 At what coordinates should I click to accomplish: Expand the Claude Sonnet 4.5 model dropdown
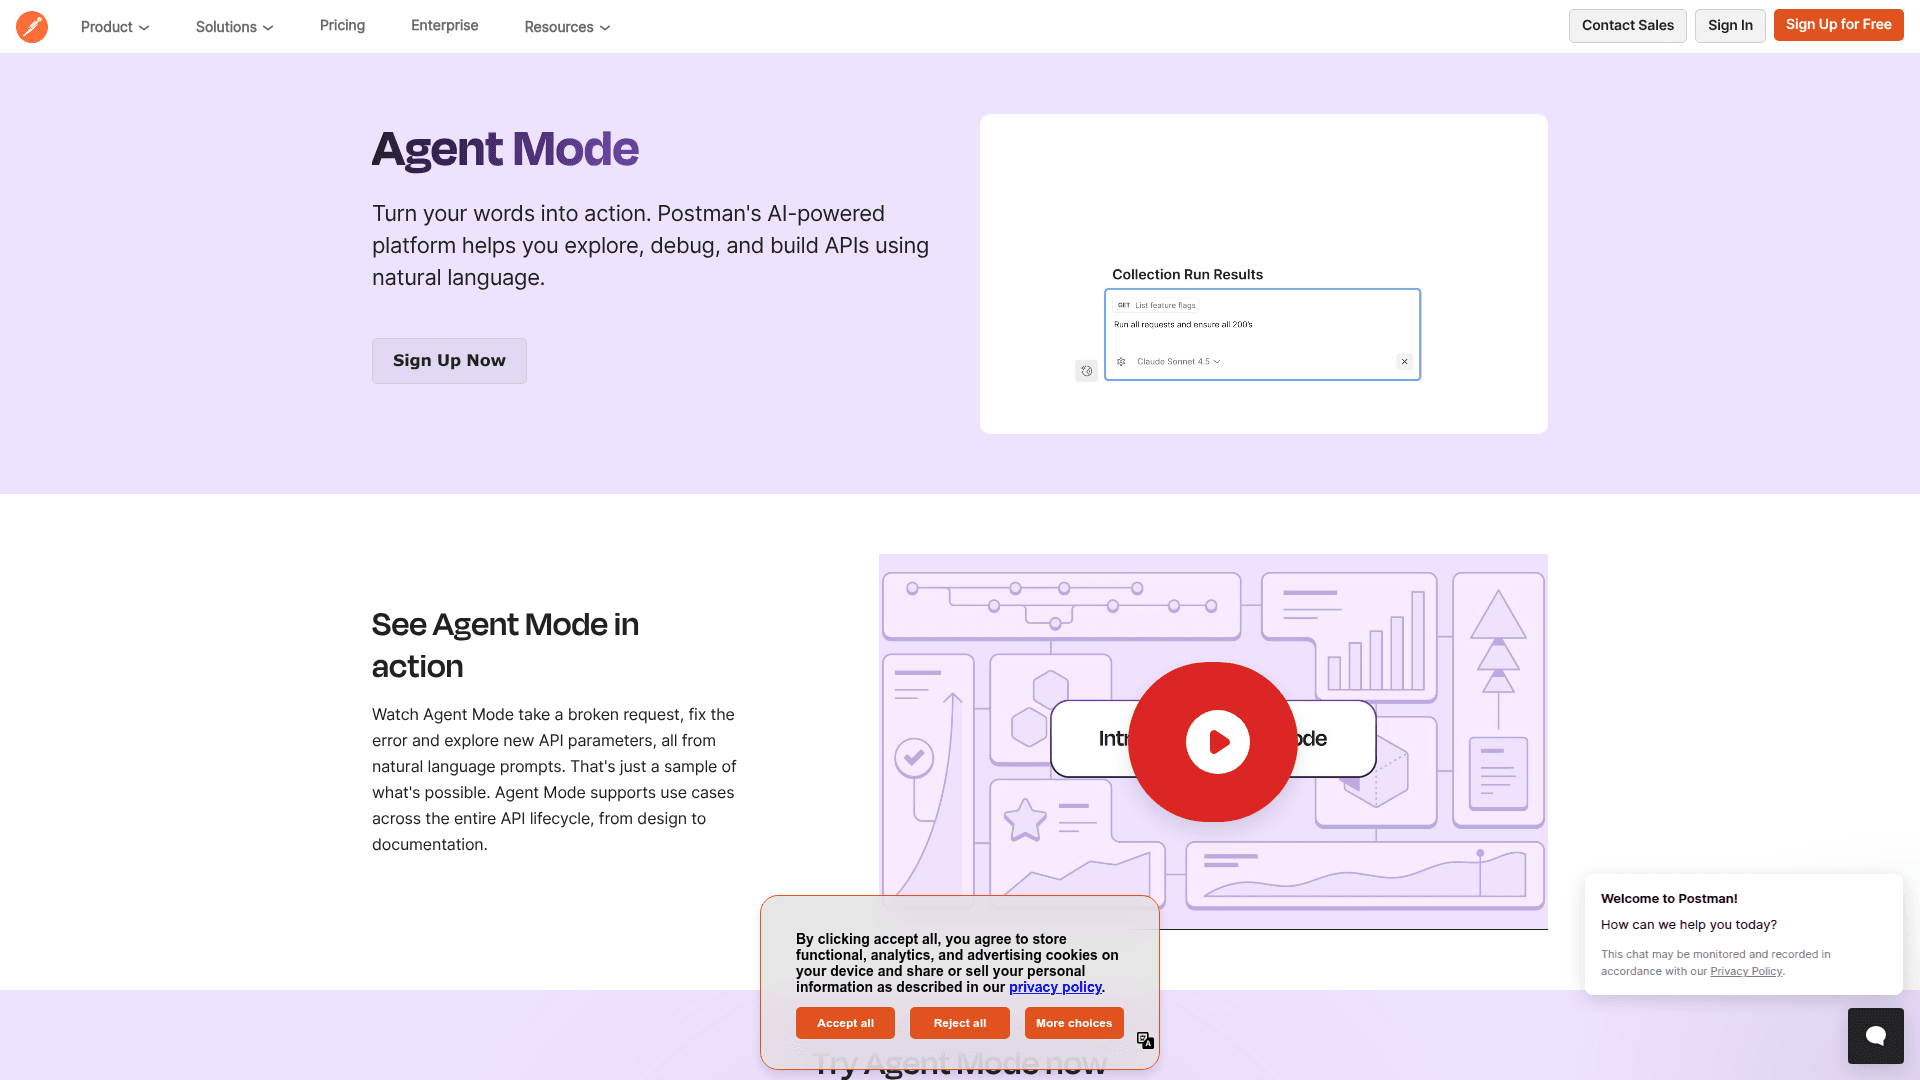click(1178, 362)
